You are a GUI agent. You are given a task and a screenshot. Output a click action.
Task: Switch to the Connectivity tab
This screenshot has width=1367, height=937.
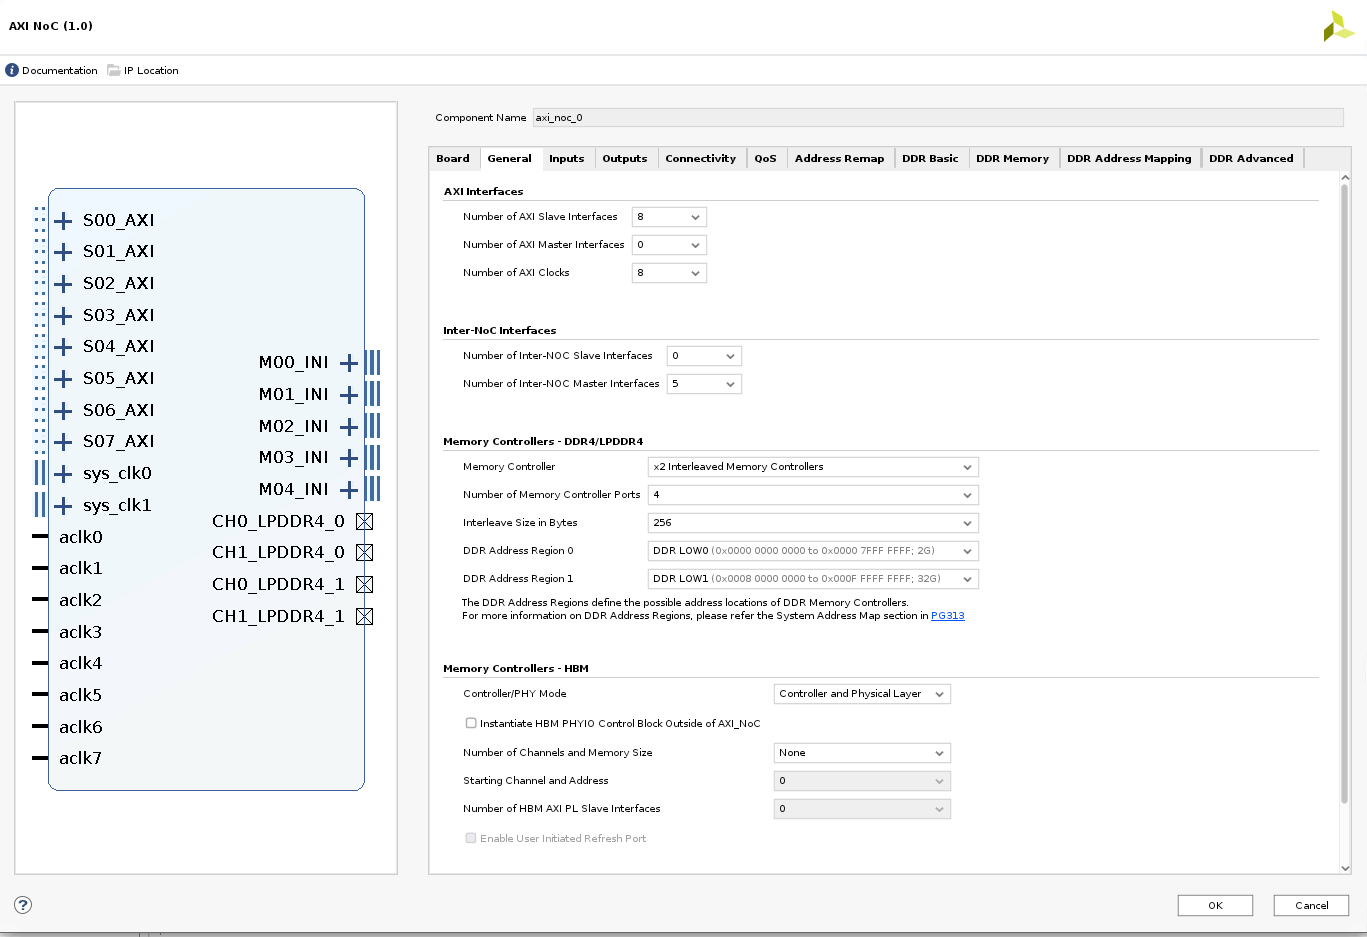[700, 159]
